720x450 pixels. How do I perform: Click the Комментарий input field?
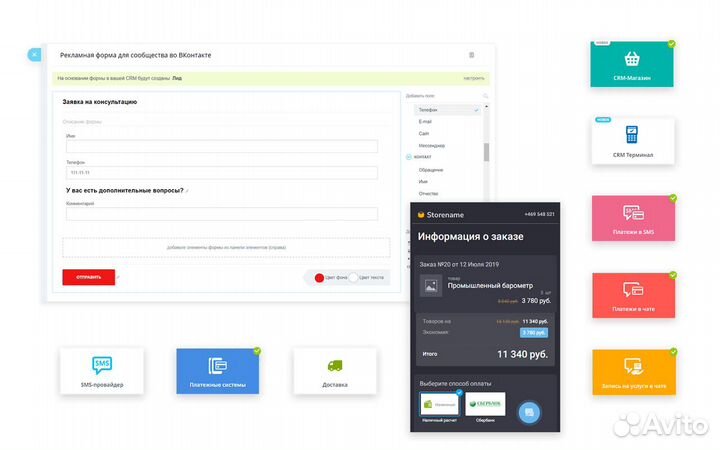tap(220, 214)
